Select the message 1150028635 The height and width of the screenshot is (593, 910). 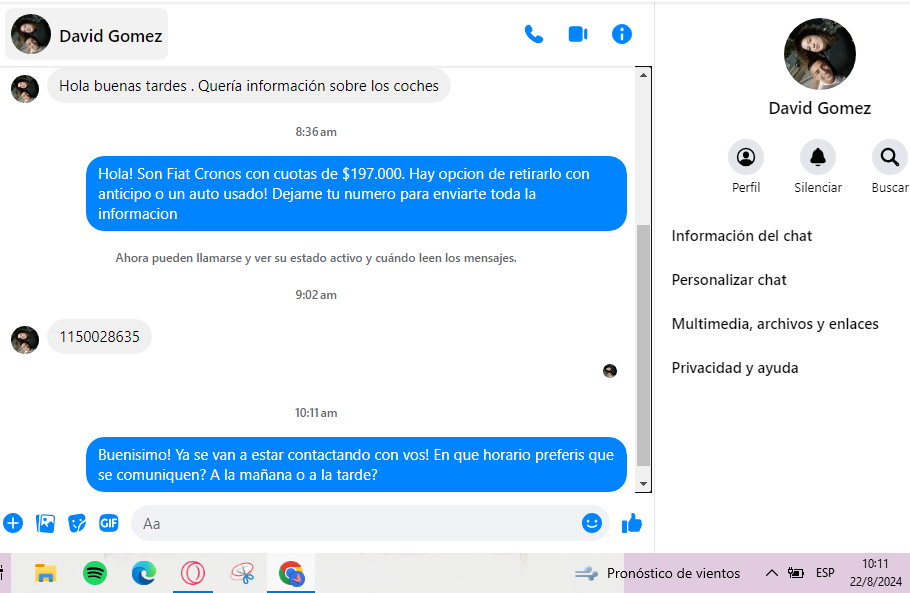(x=99, y=337)
